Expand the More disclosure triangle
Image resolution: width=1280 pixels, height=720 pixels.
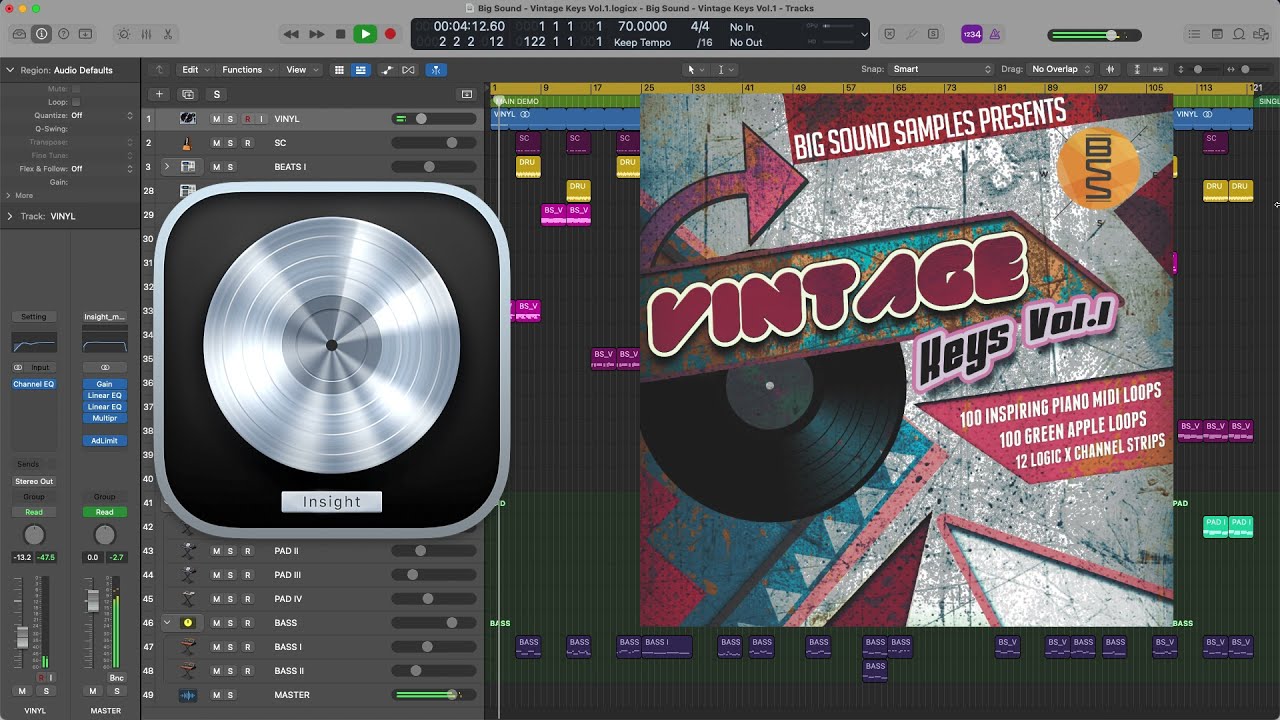click(10, 195)
